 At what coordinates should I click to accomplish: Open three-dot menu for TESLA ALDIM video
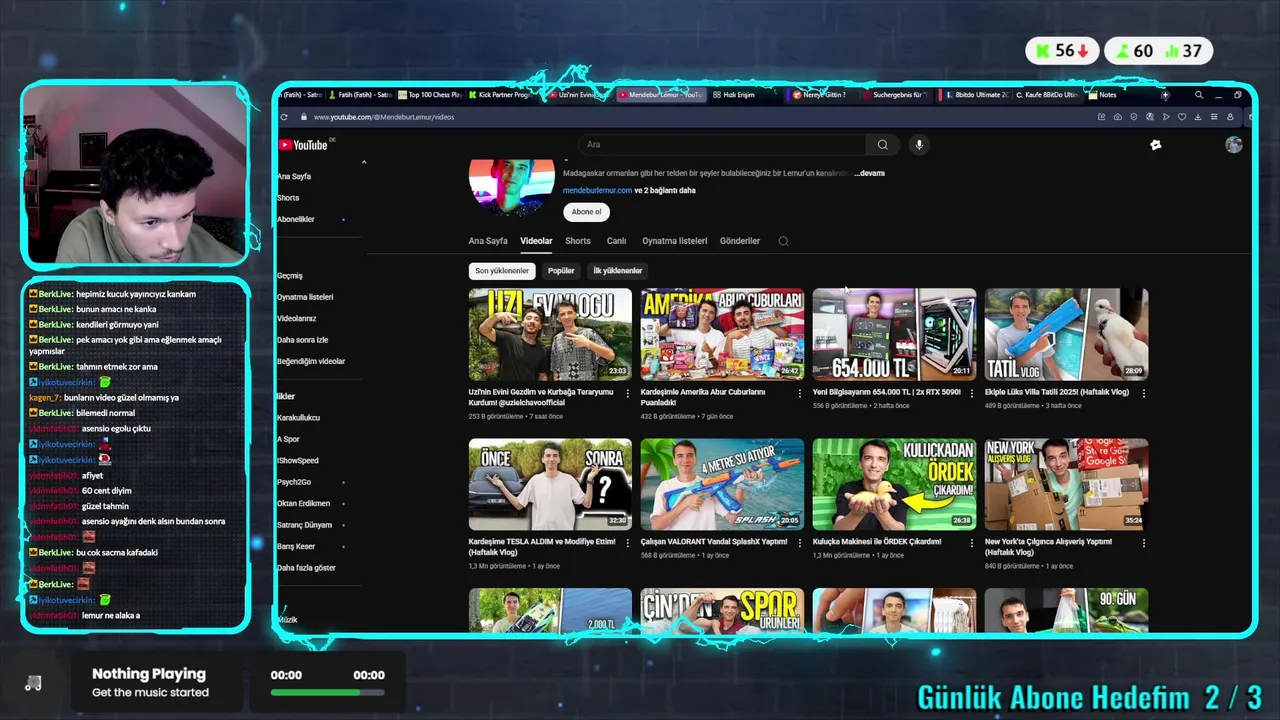pyautogui.click(x=627, y=543)
